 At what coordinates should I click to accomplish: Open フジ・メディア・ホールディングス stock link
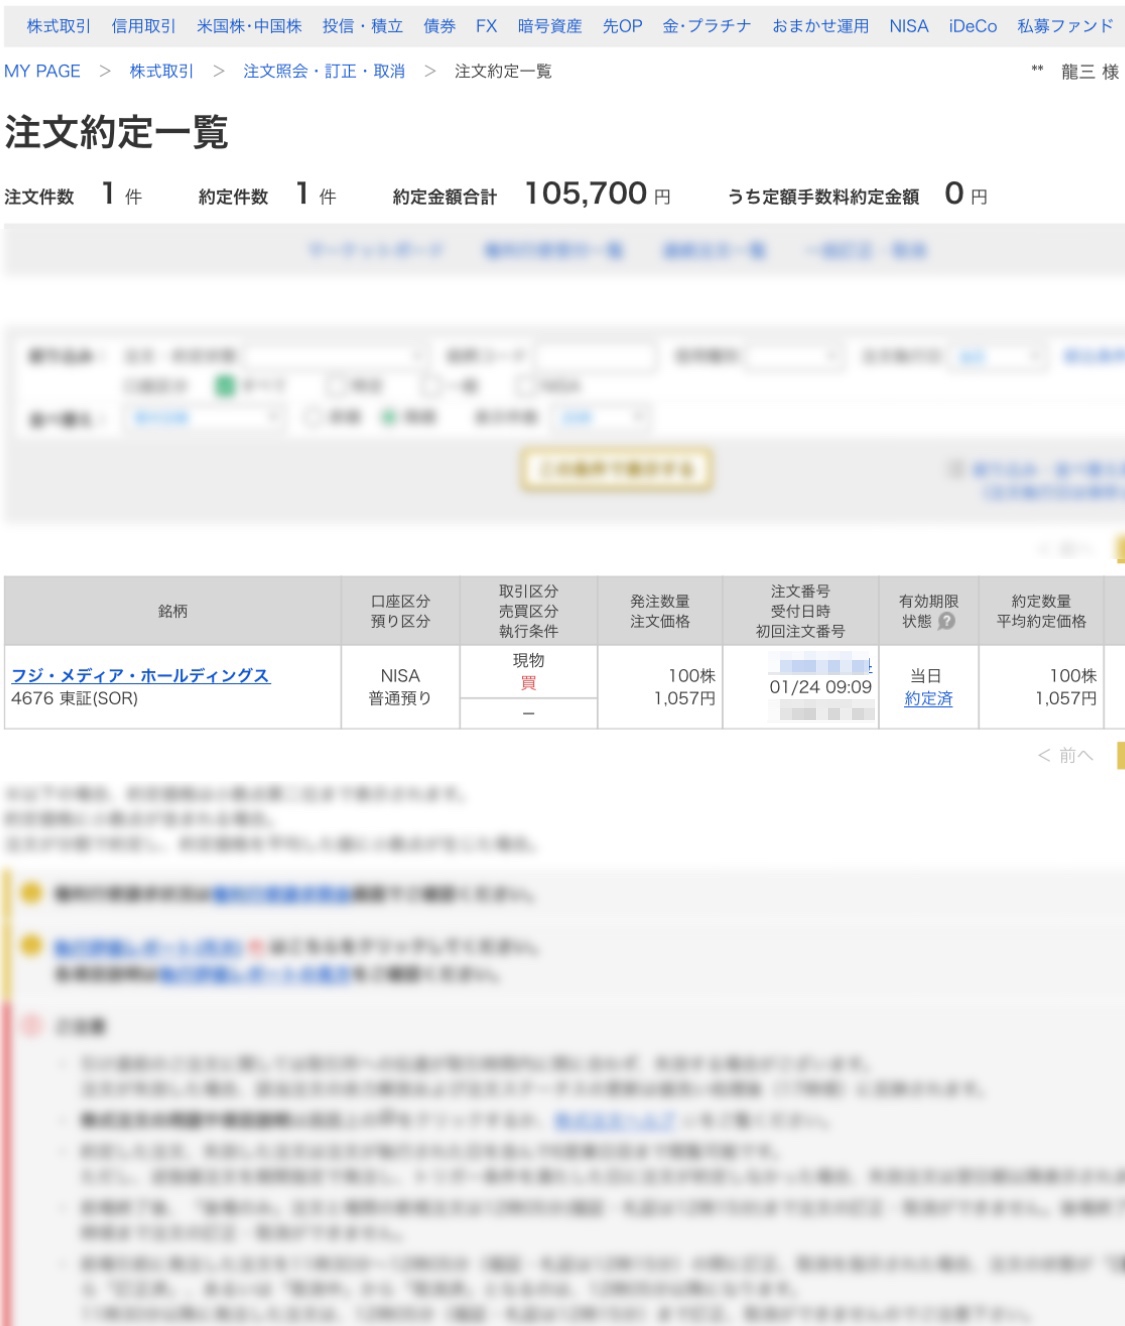click(140, 676)
